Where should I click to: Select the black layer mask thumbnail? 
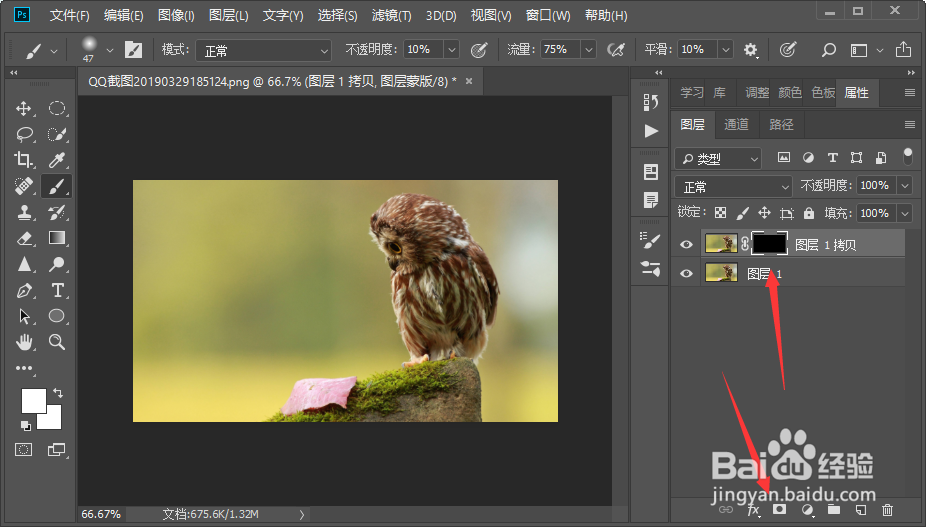pyautogui.click(x=770, y=243)
